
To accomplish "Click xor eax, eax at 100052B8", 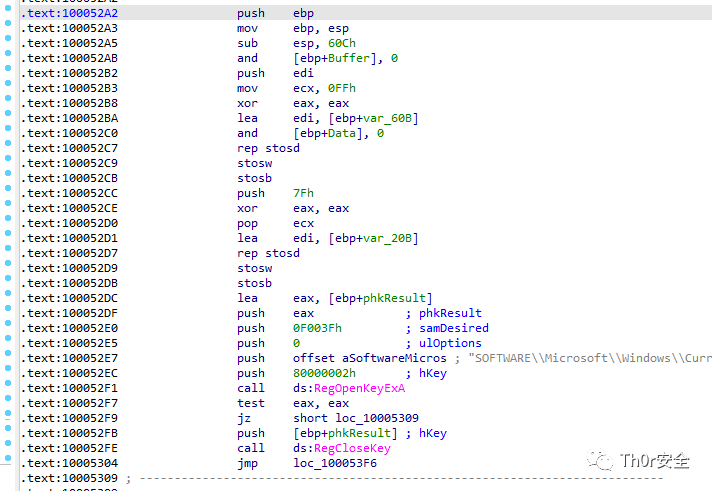I will click(293, 103).
